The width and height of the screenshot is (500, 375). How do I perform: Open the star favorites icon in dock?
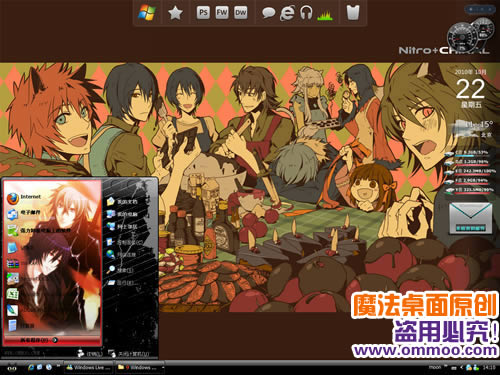coord(175,13)
